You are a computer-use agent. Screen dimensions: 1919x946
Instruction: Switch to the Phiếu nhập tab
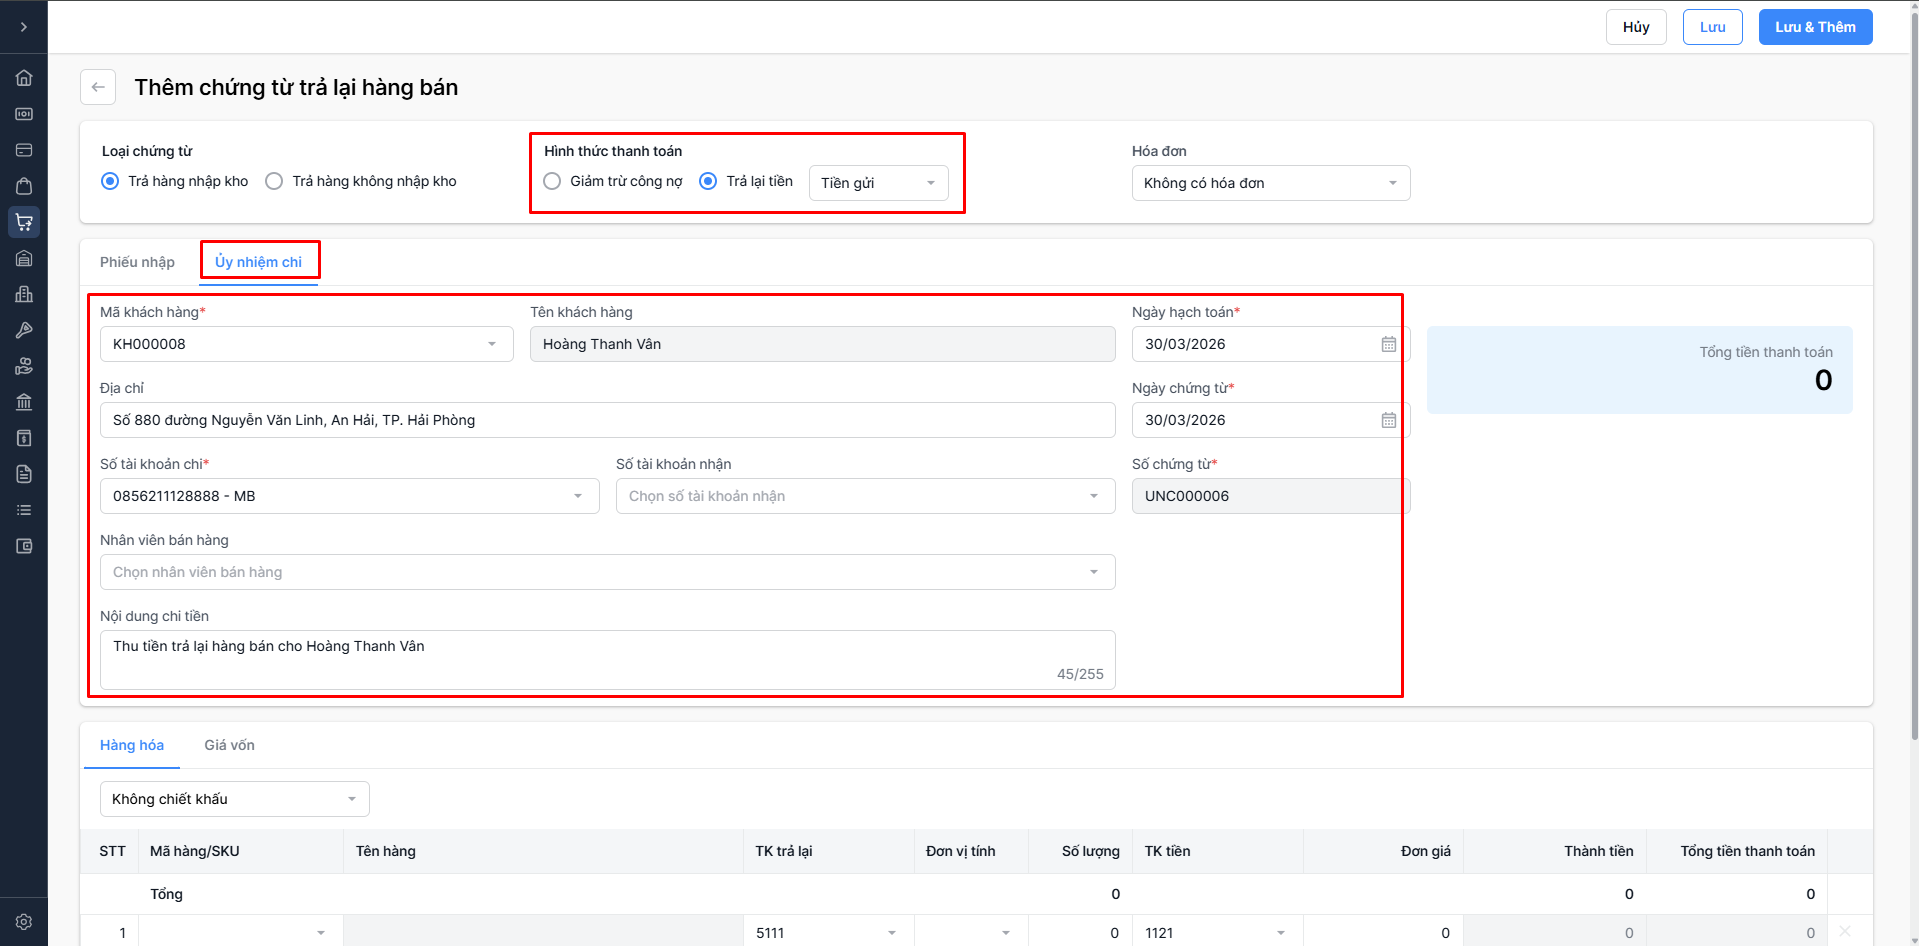137,262
